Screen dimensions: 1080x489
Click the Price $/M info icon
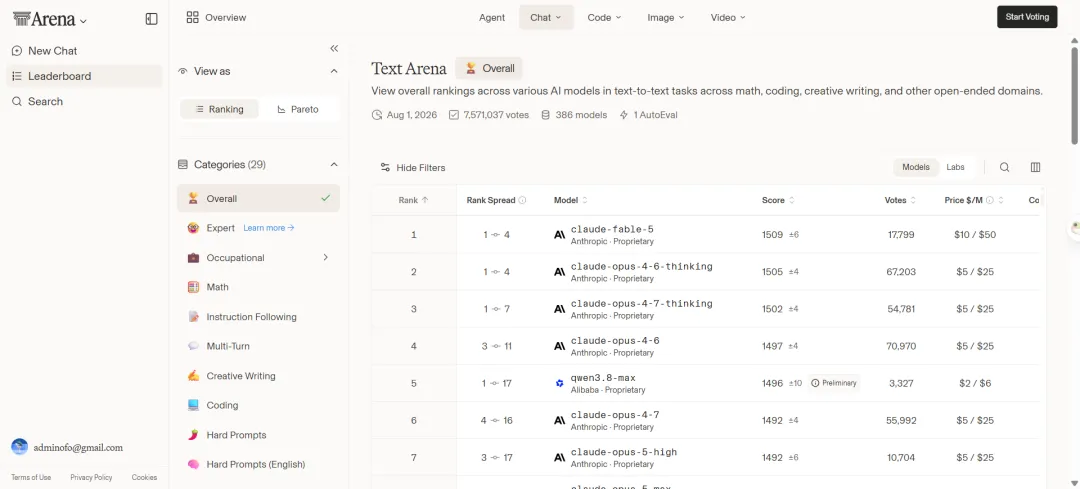(990, 200)
